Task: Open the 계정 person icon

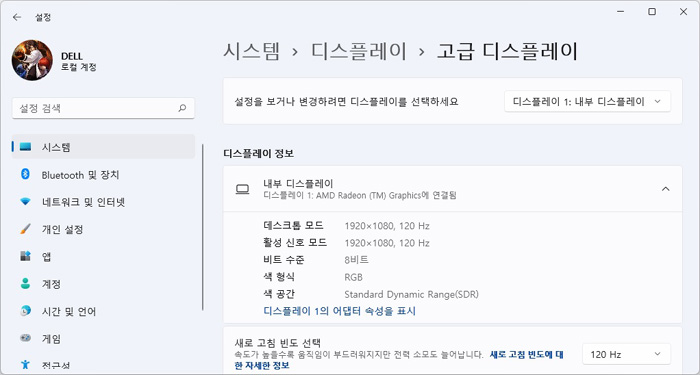Action: [x=25, y=283]
